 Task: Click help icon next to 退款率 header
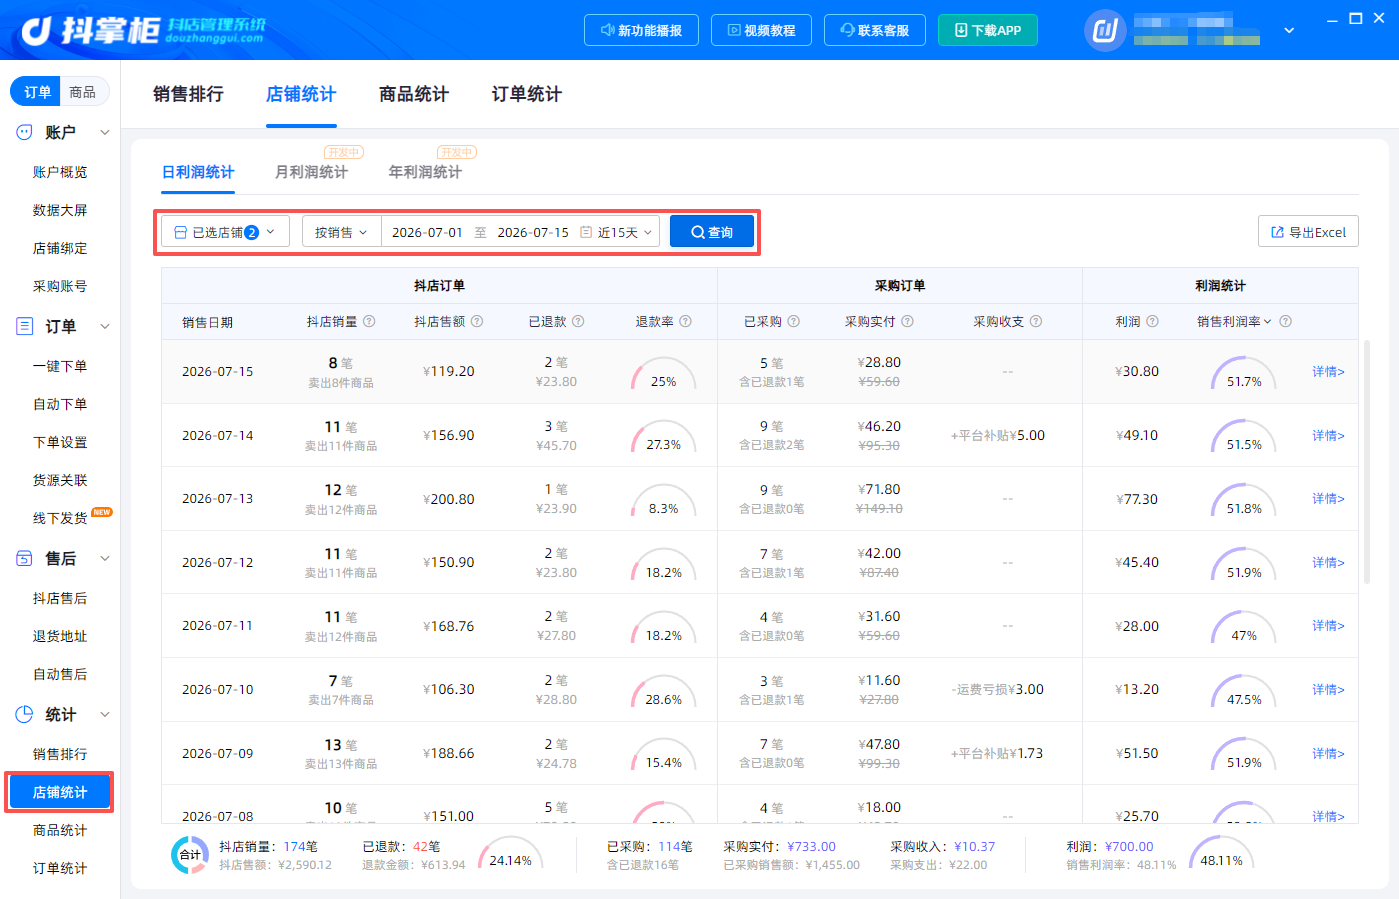click(686, 321)
